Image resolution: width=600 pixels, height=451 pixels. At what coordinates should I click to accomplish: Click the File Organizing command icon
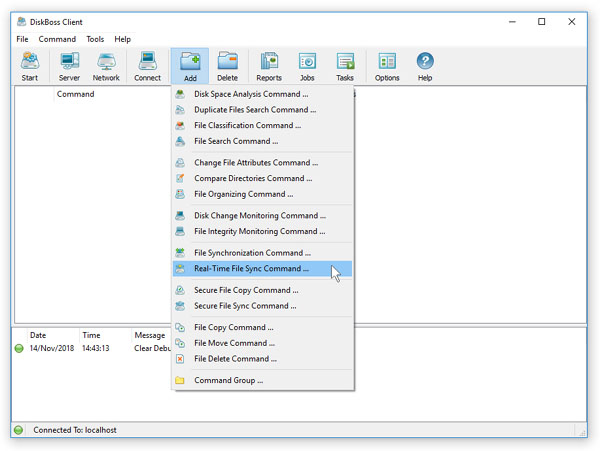point(180,194)
